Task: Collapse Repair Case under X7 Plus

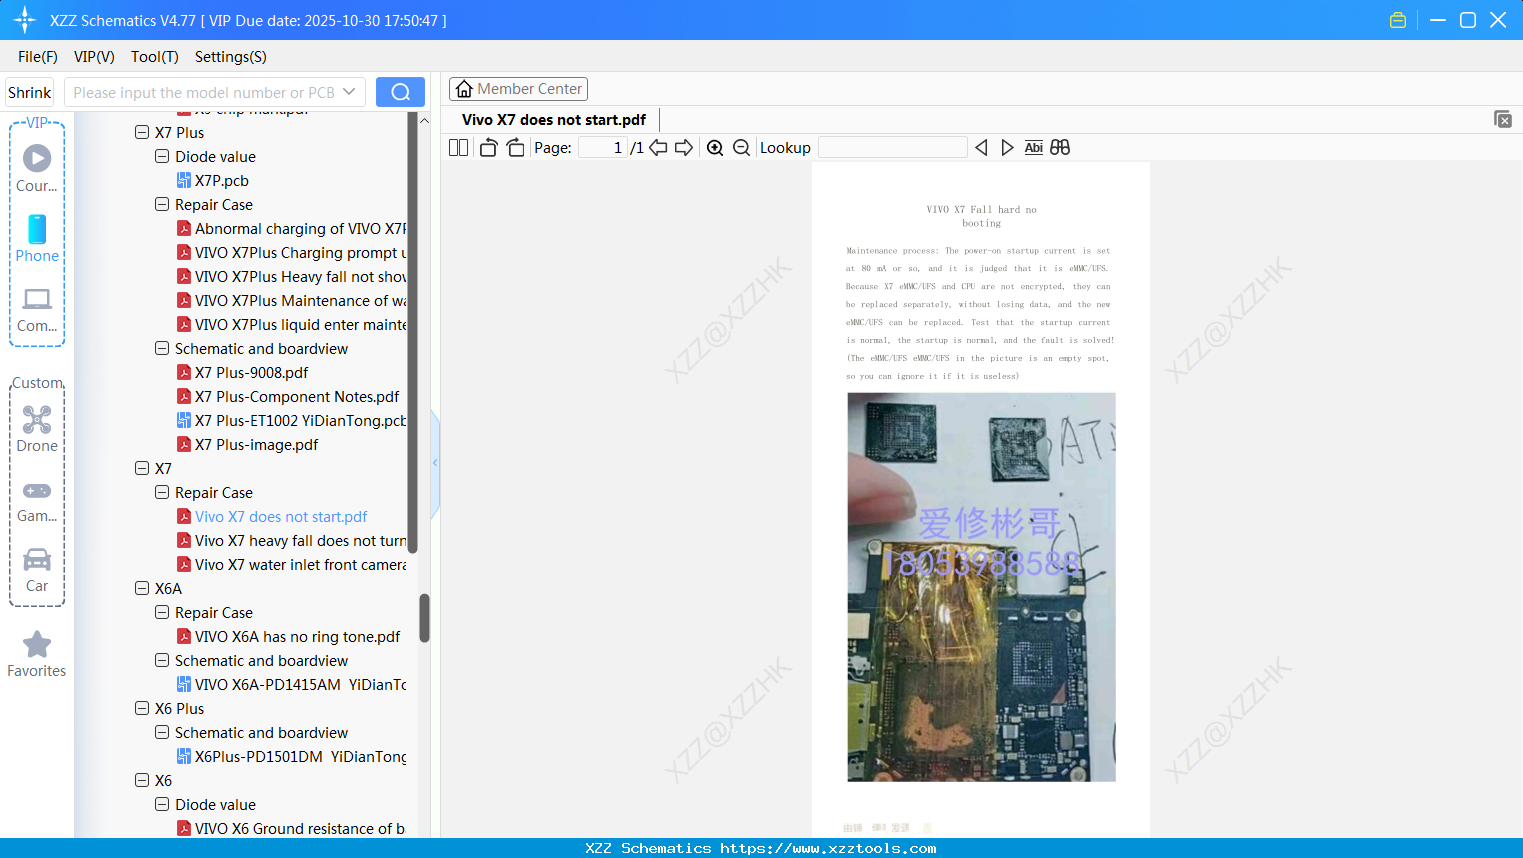Action: pyautogui.click(x=162, y=204)
